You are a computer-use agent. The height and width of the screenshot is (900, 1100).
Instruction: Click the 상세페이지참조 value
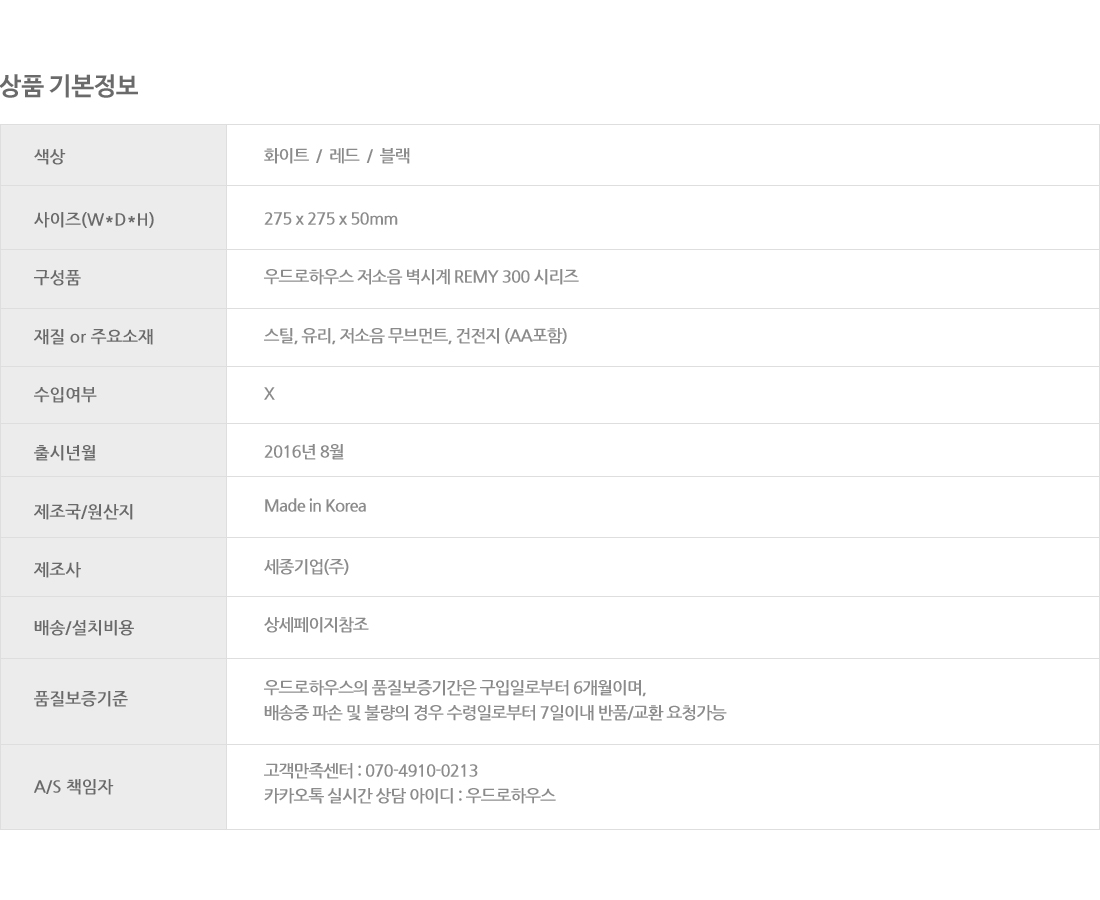316,624
